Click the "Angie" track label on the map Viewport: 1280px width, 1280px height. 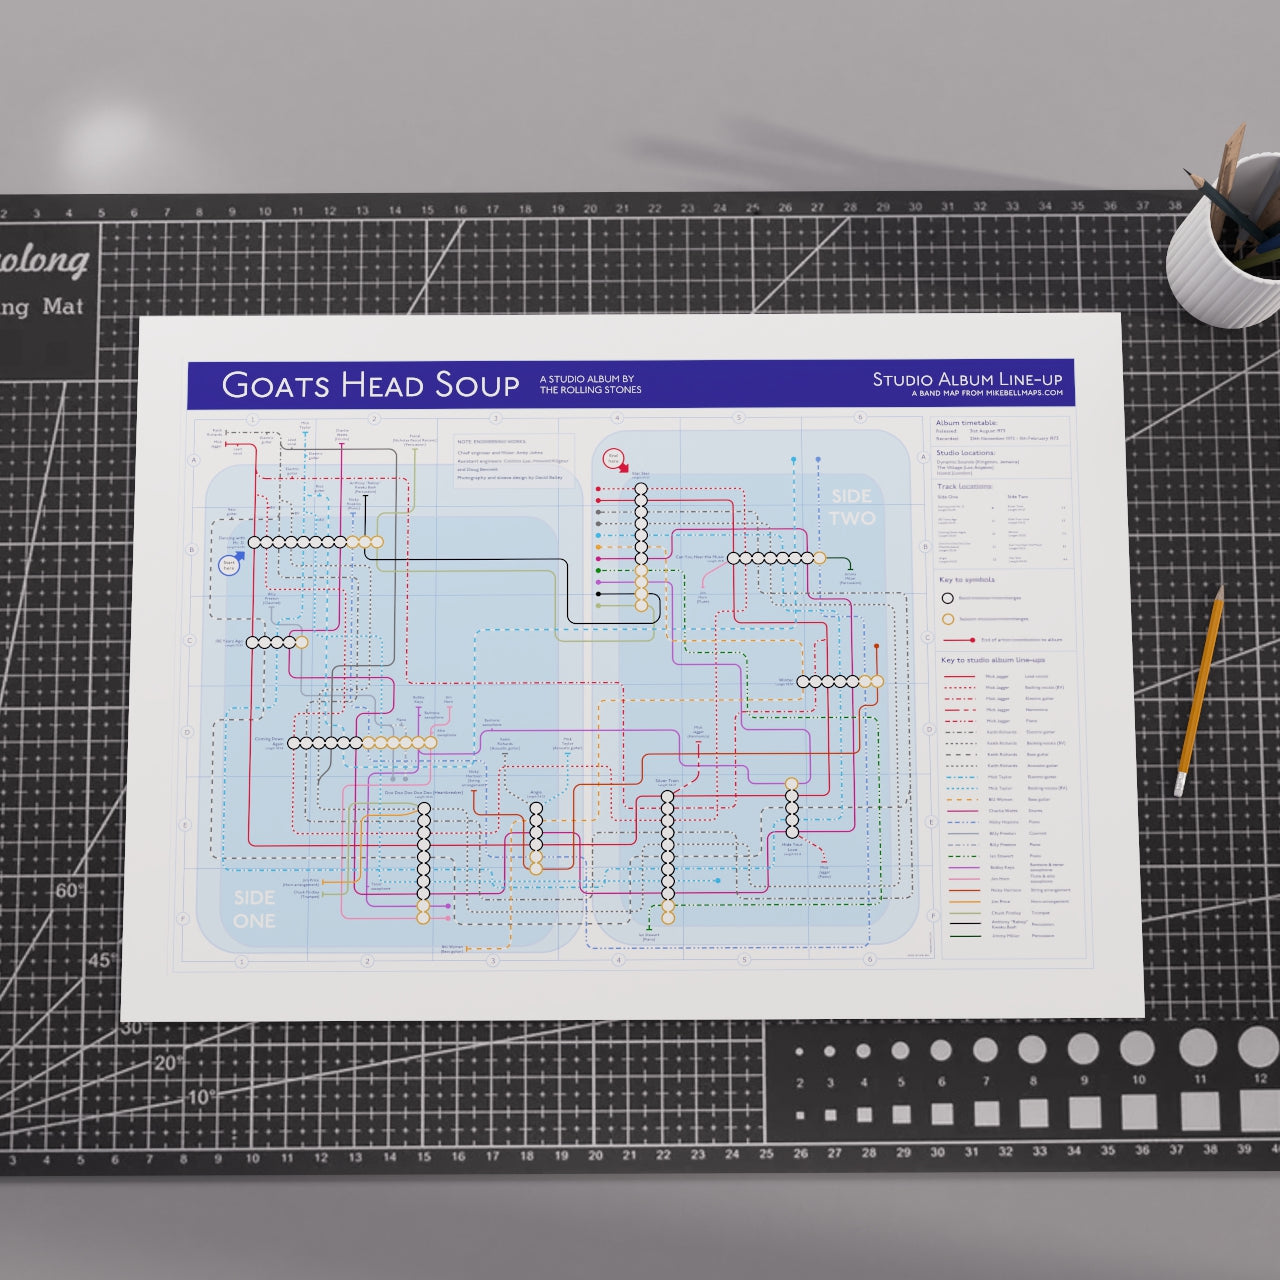[x=535, y=791]
